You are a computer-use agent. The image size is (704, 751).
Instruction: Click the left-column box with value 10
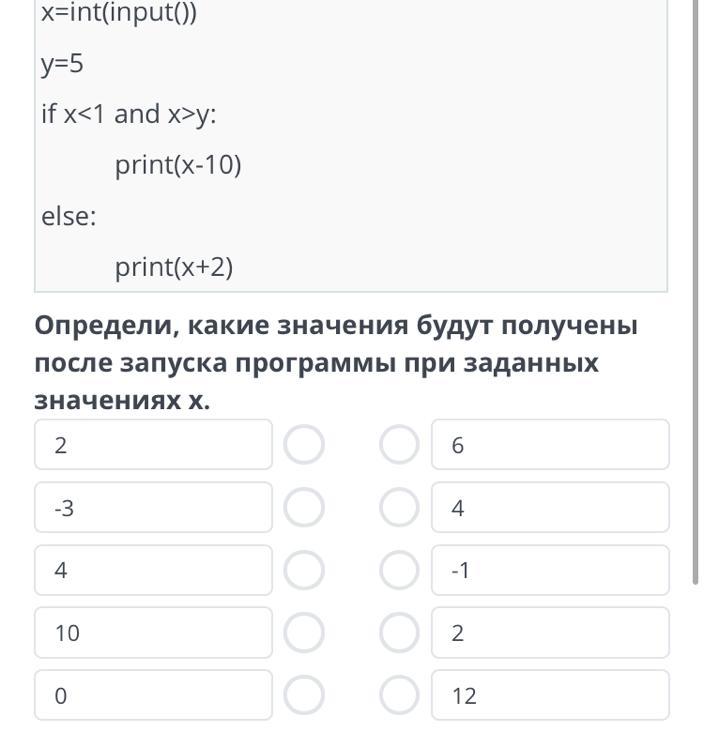coord(153,633)
